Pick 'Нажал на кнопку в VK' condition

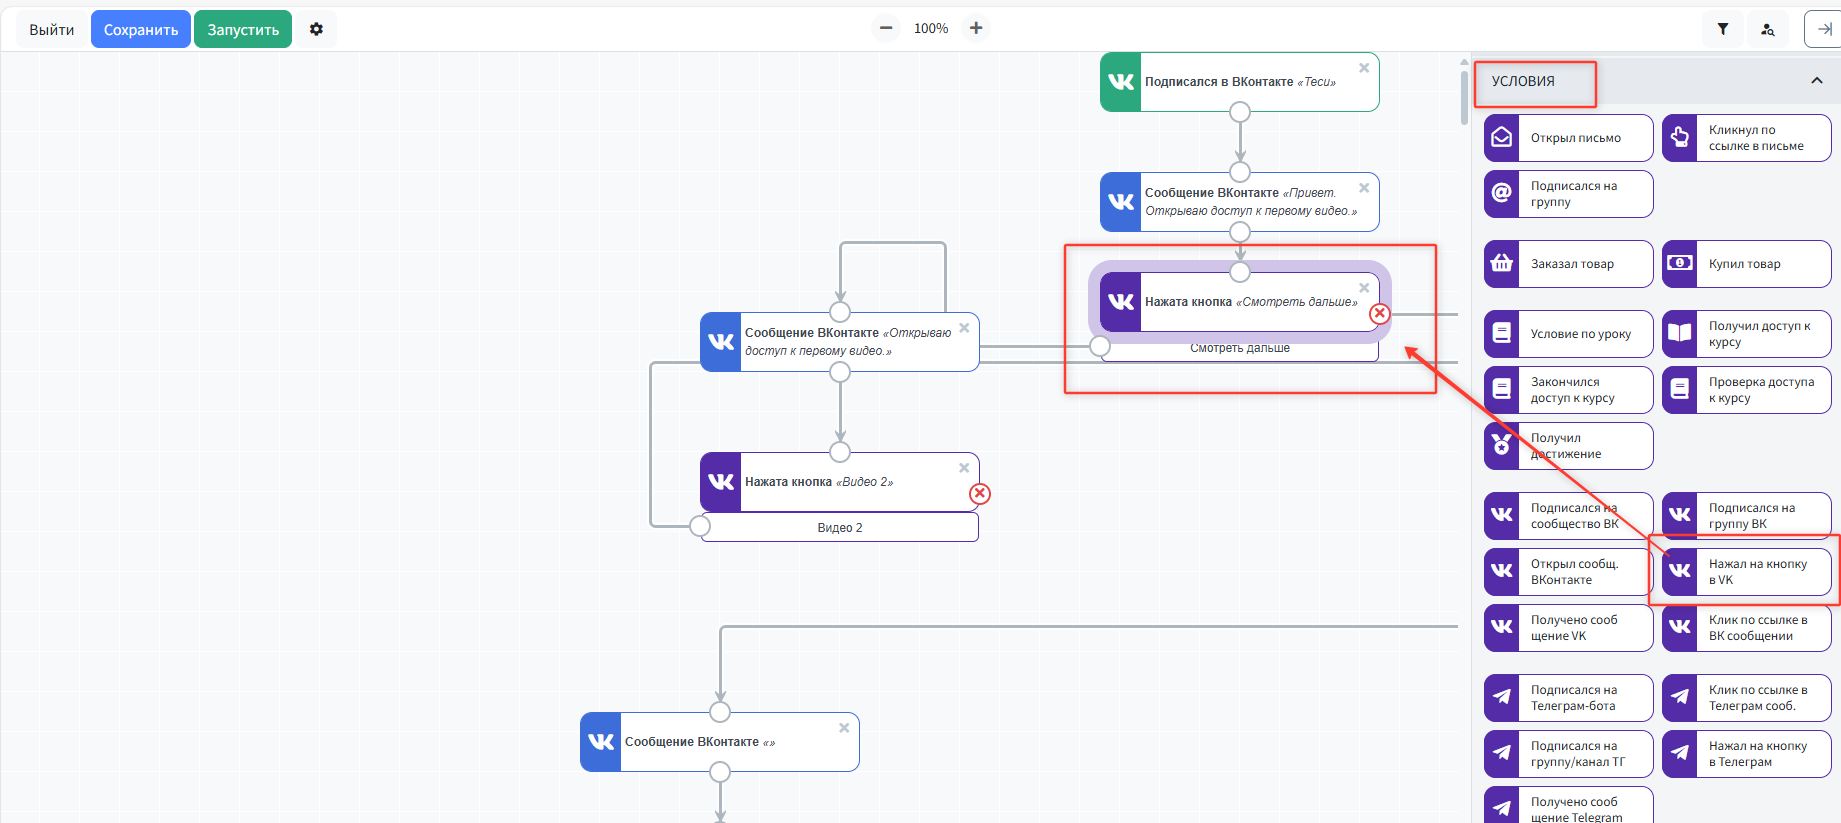tap(1746, 572)
